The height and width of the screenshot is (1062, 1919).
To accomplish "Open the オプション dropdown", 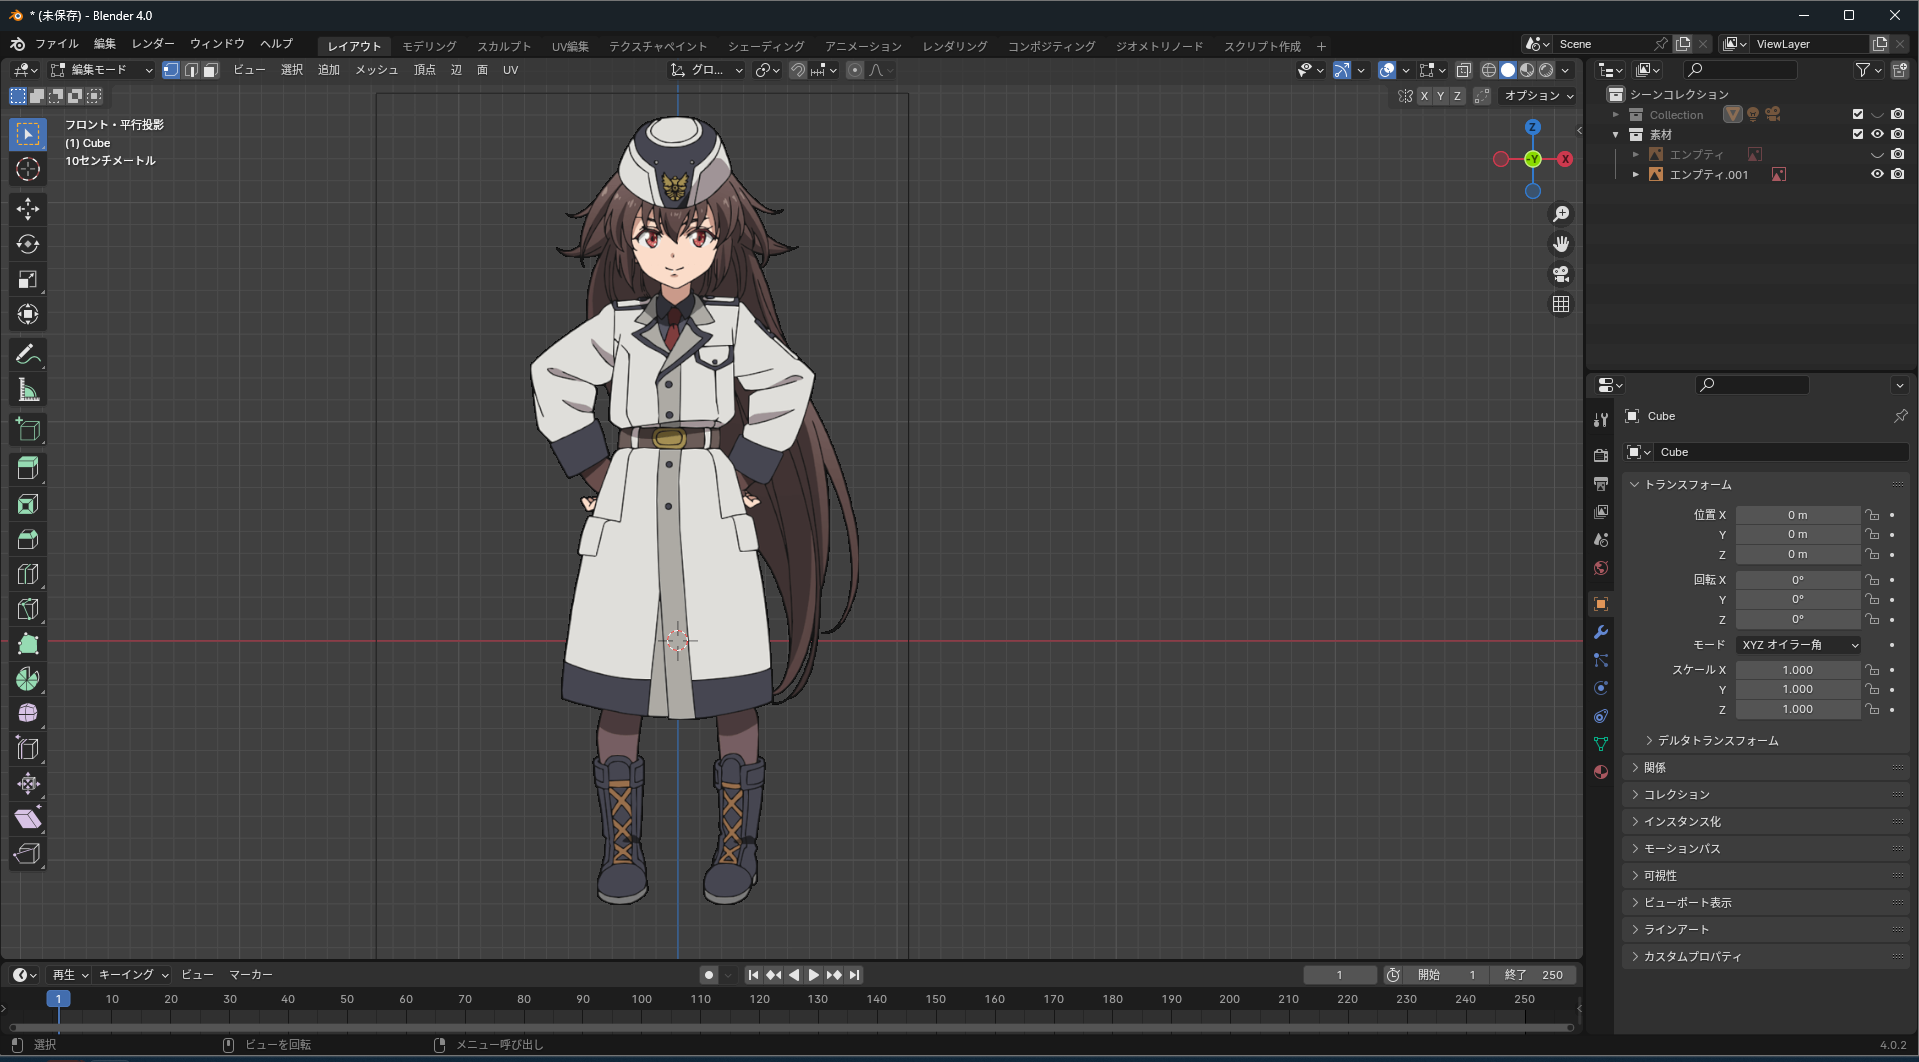I will 1539,96.
